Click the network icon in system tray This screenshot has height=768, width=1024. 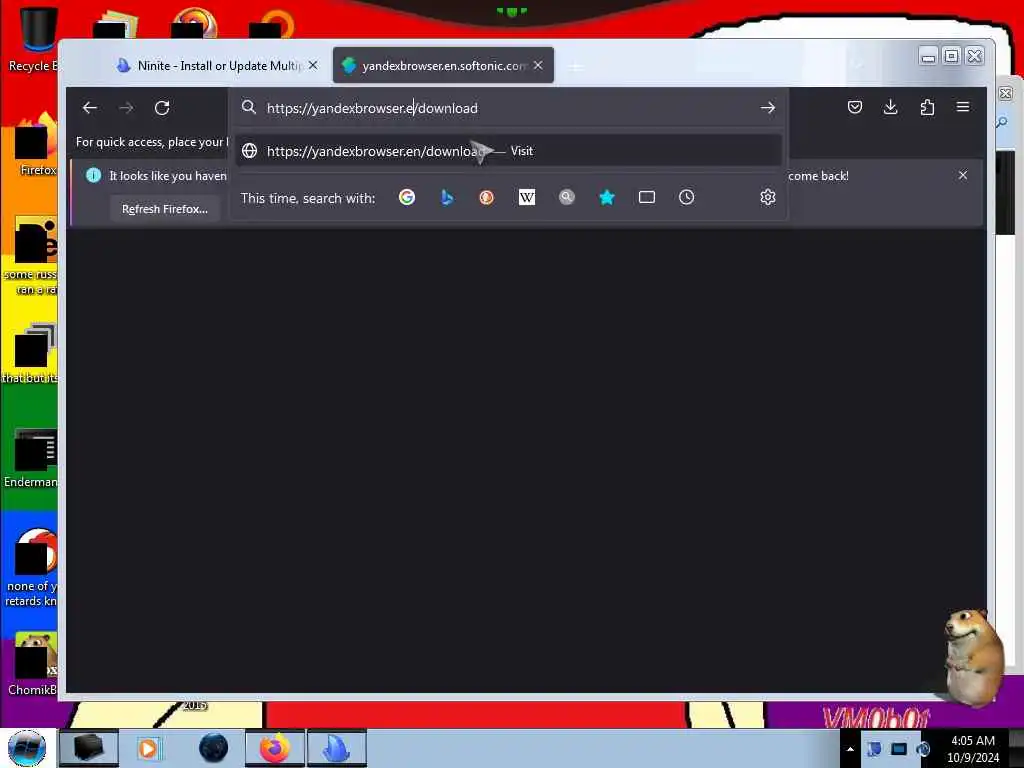(x=899, y=748)
